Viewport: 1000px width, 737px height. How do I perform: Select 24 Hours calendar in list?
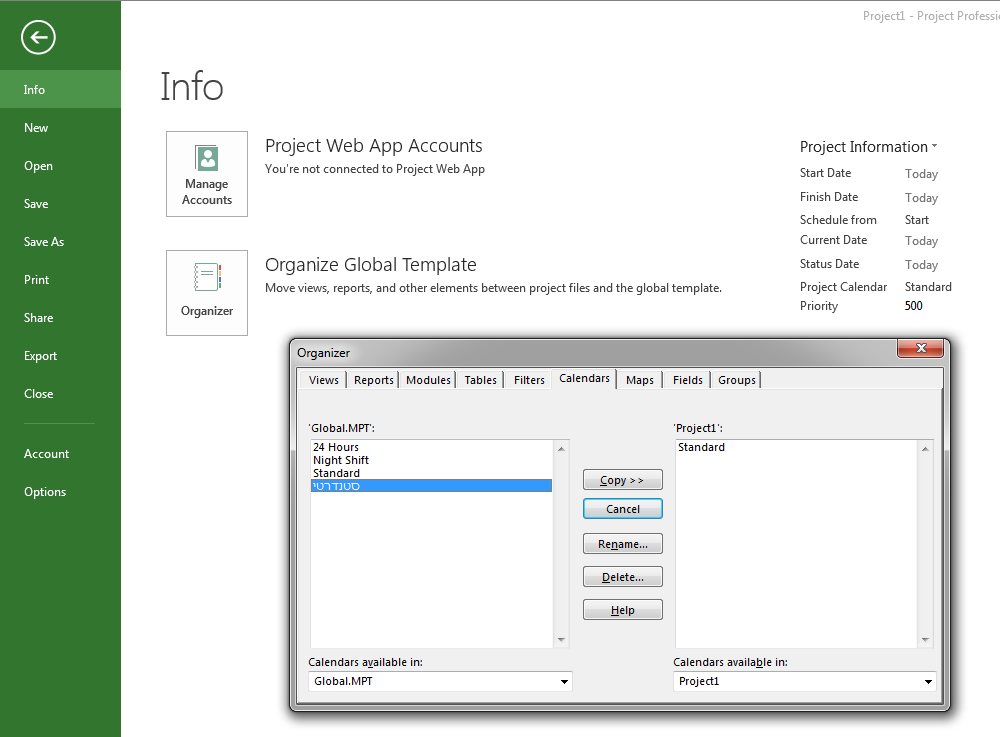point(336,447)
